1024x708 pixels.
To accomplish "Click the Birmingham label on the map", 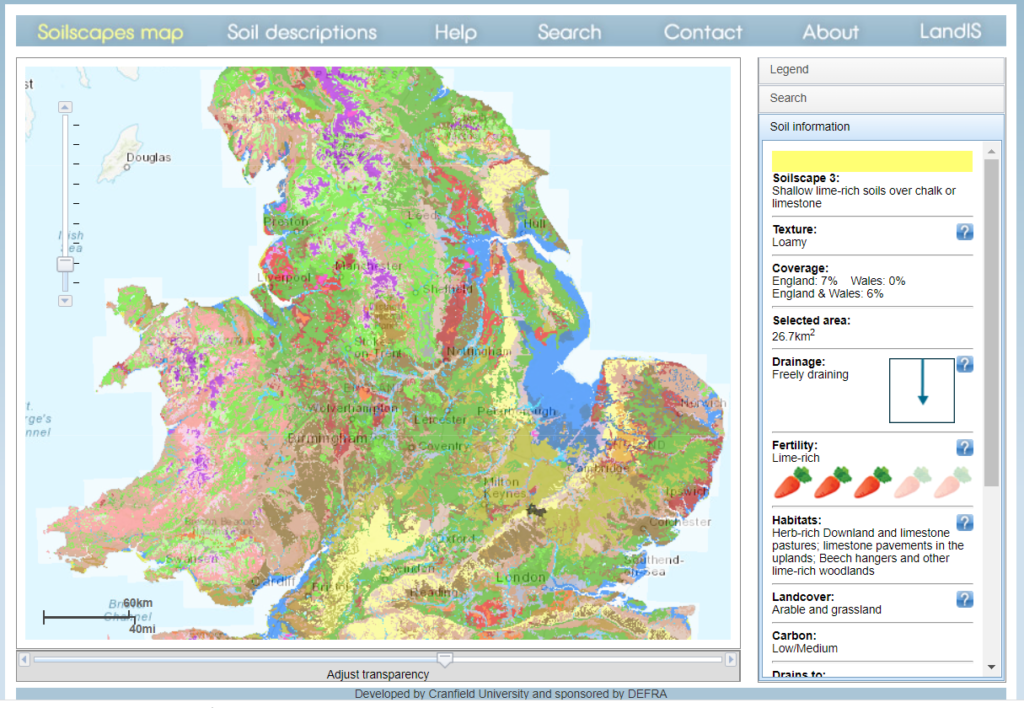I will [327, 438].
